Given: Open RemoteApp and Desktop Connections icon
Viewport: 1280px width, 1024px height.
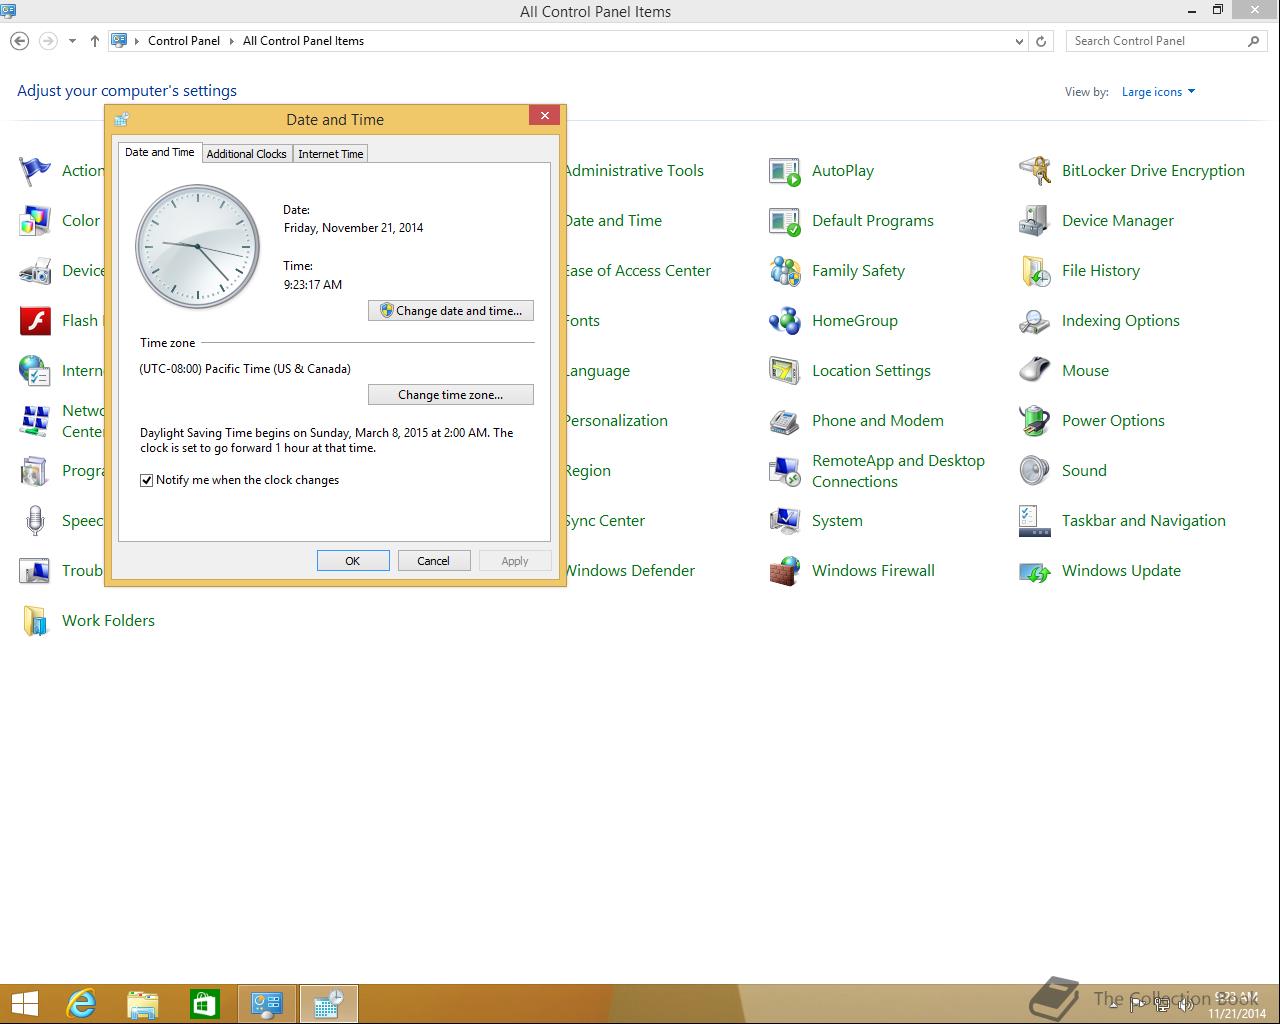Looking at the screenshot, I should point(785,471).
